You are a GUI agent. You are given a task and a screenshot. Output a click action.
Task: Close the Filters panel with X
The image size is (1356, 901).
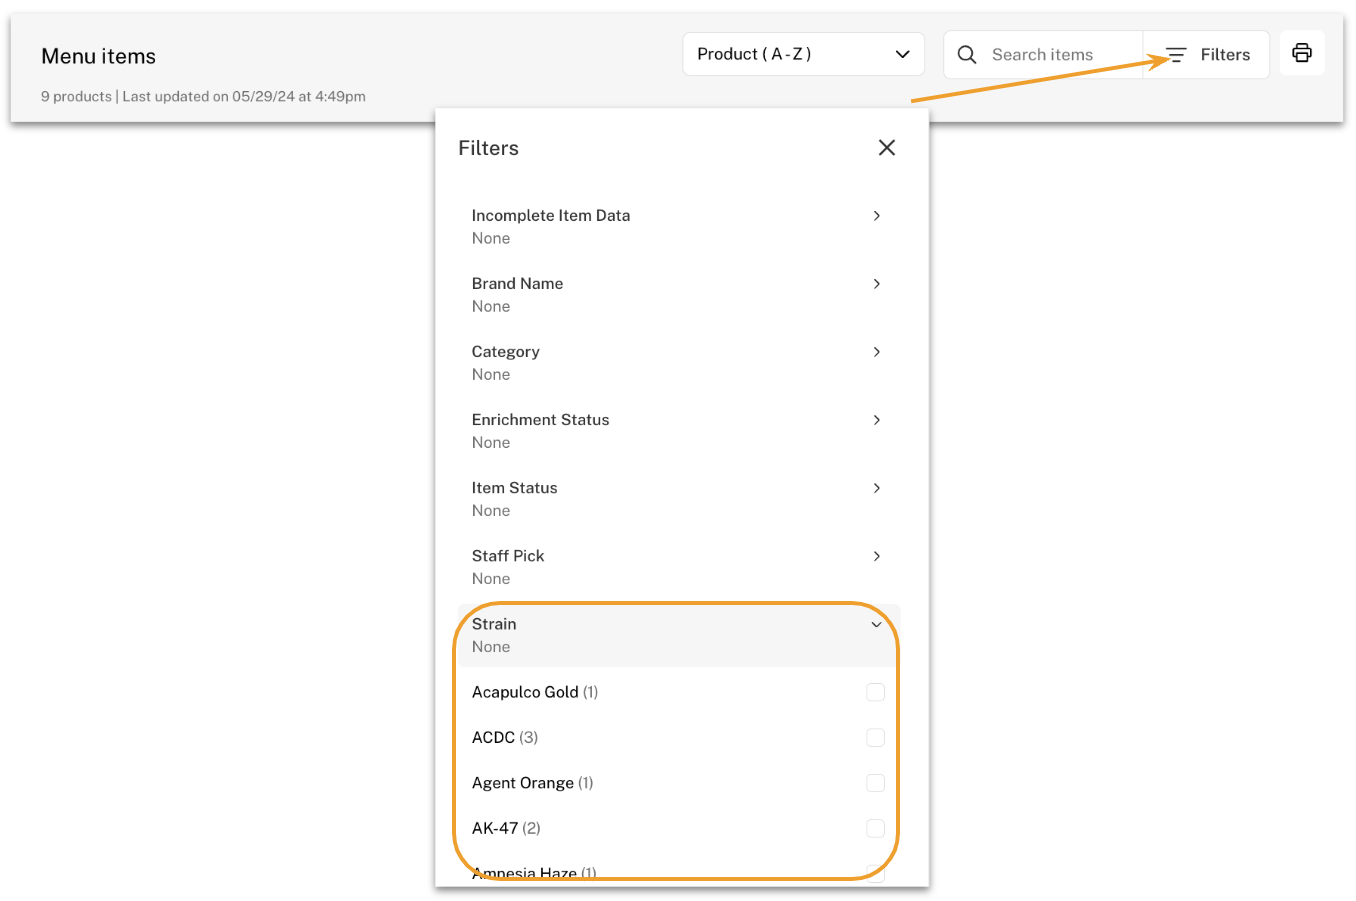[x=886, y=148]
